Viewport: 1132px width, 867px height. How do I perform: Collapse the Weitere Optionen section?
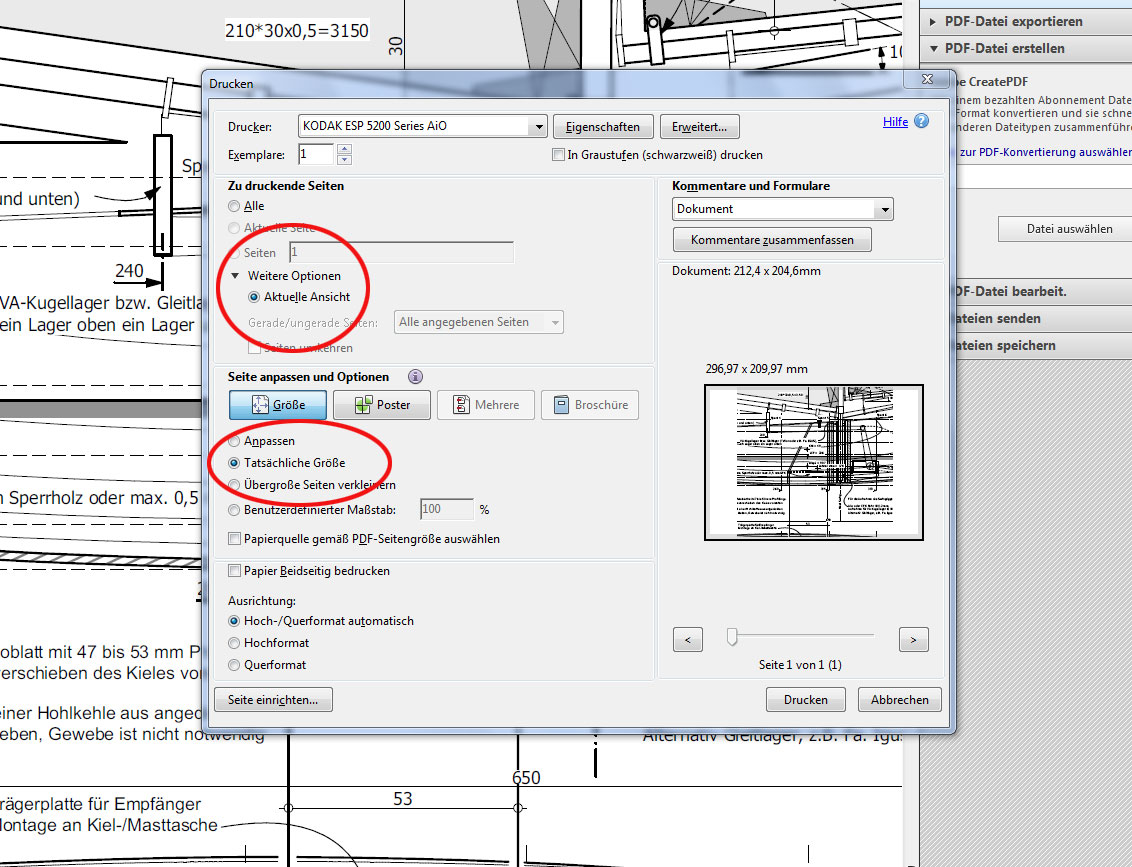coord(235,276)
